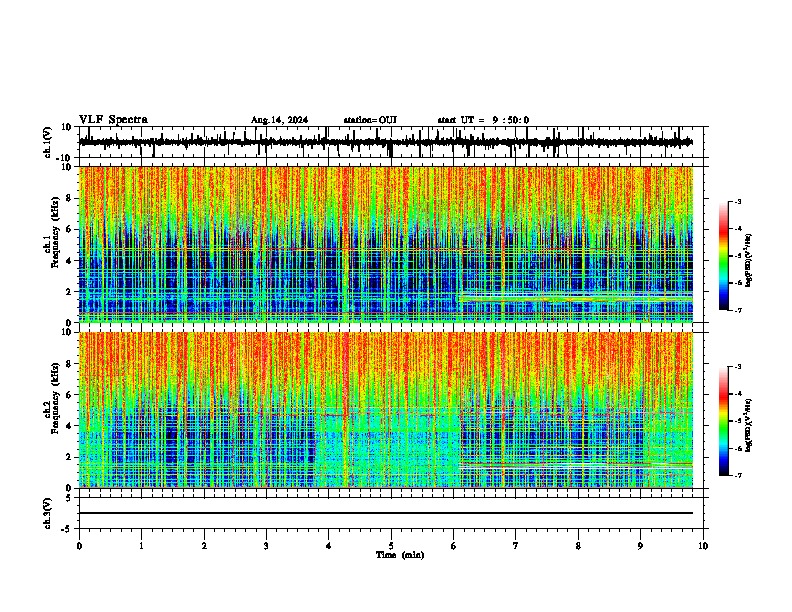Click the ch.1 "Frequency (kHz)" axis label
This screenshot has width=792, height=612.
tap(55, 232)
